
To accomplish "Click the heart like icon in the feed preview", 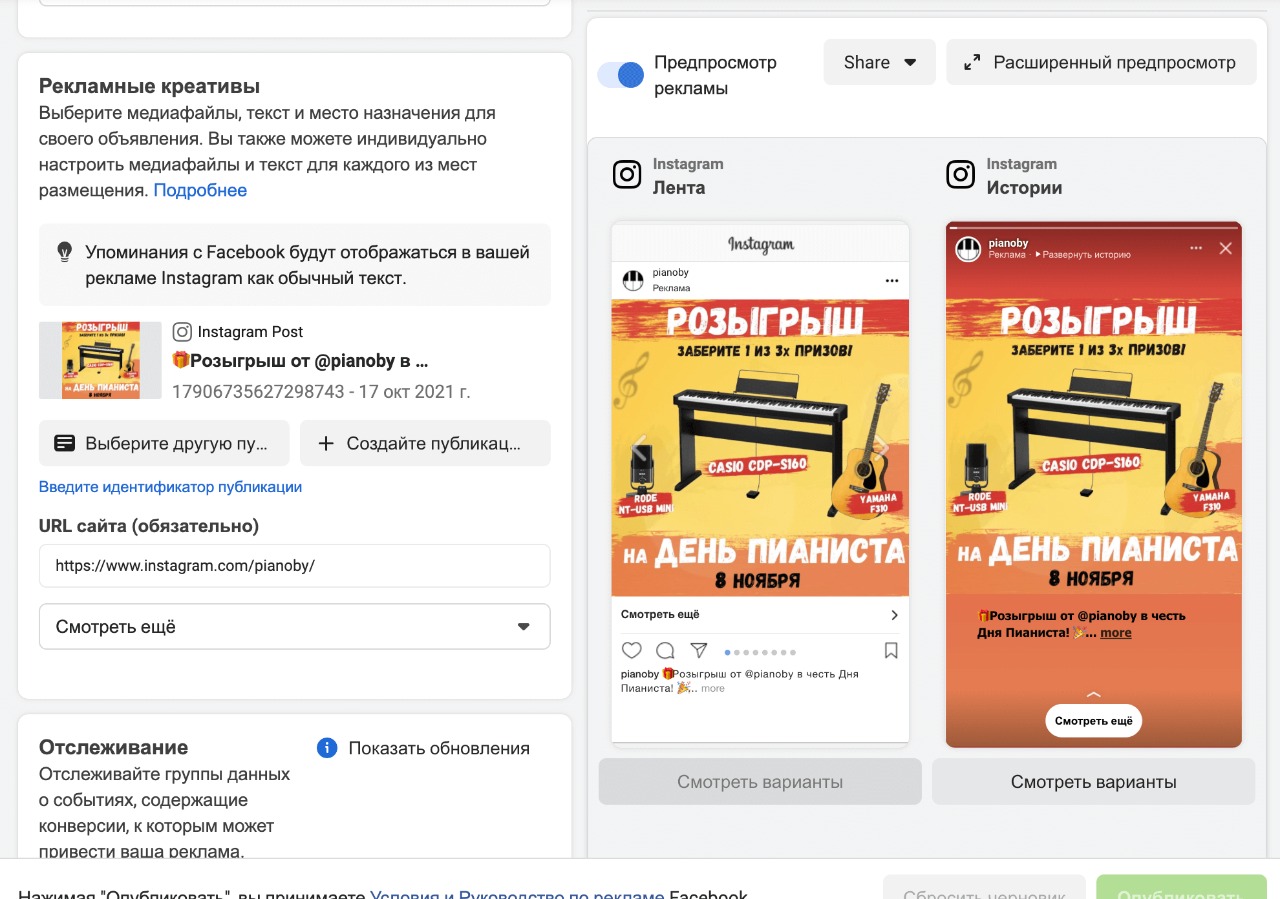I will tap(631, 650).
